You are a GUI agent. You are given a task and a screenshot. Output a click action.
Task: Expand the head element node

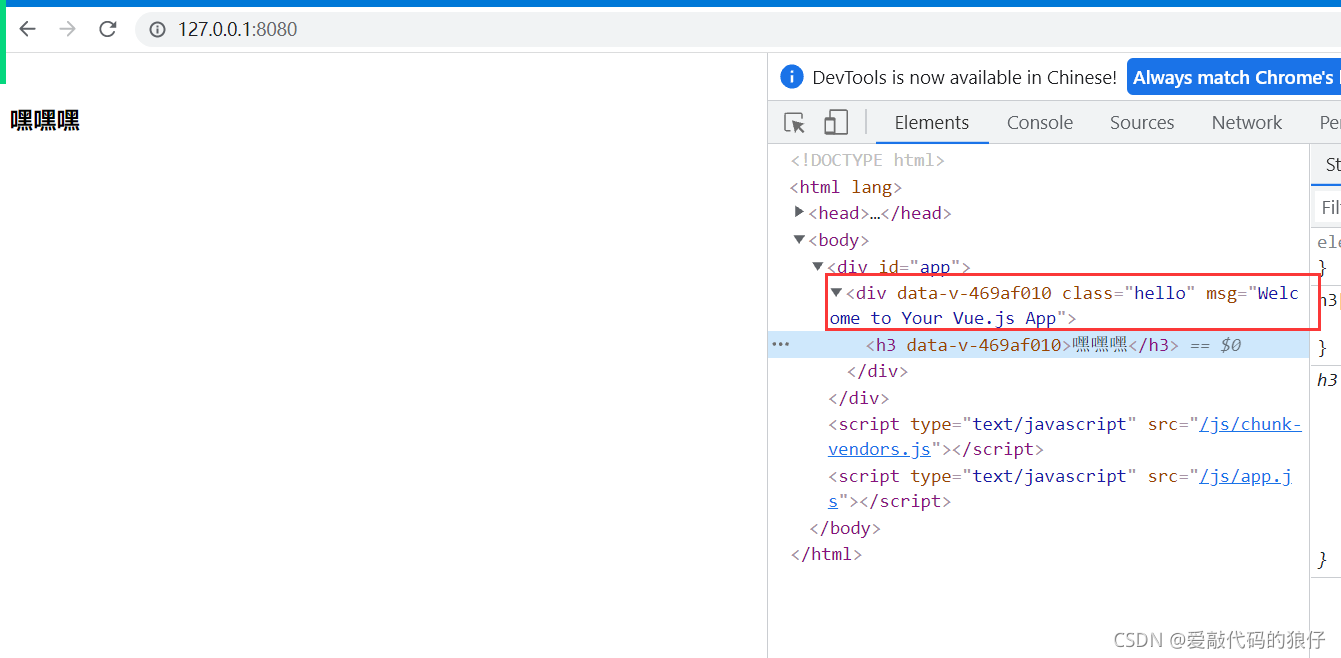pos(799,212)
